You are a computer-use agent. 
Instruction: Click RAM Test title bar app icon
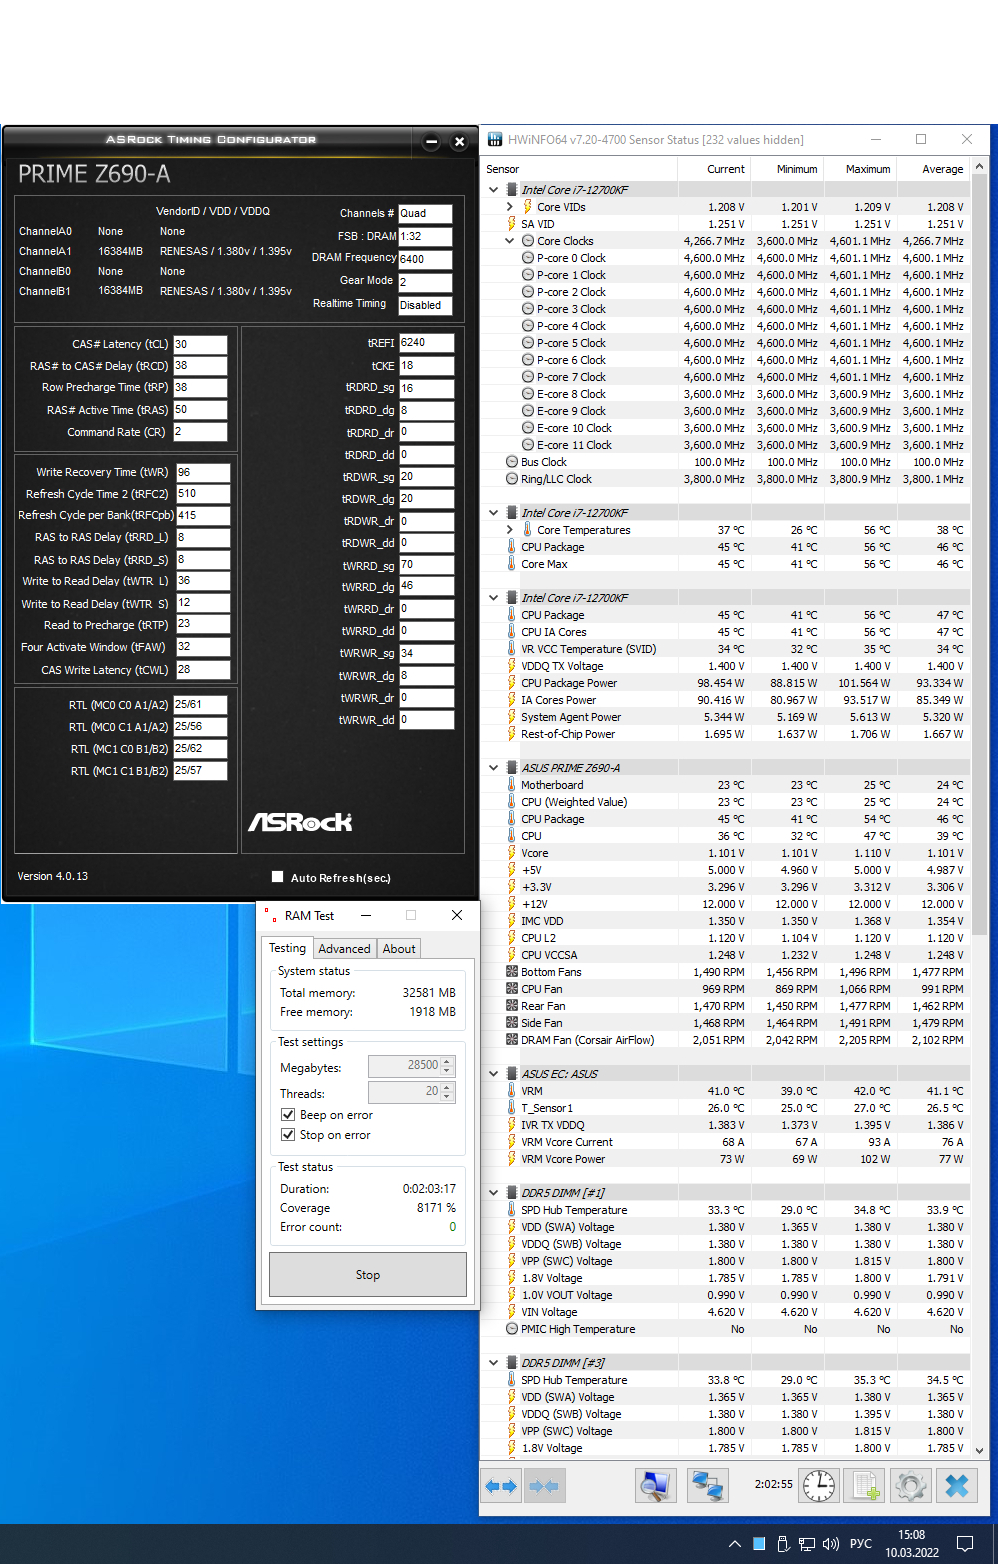click(271, 915)
